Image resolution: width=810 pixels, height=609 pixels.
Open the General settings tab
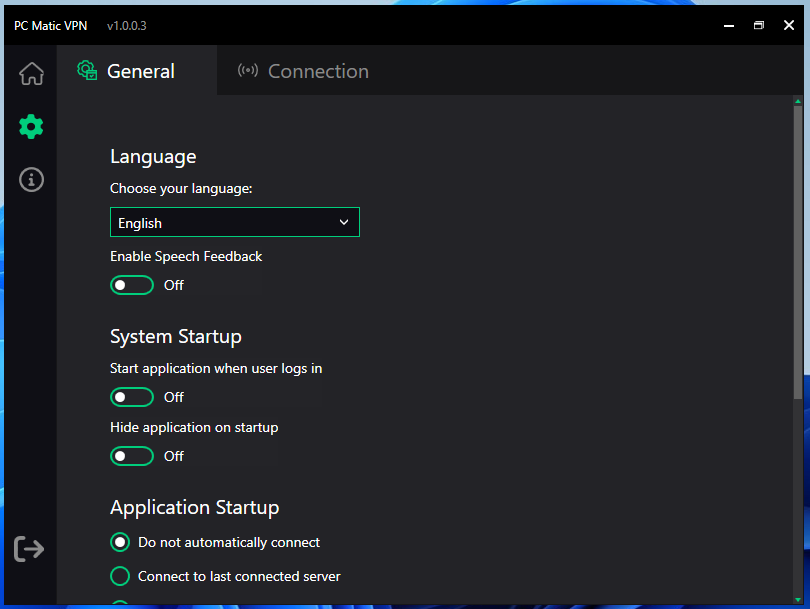pos(140,71)
